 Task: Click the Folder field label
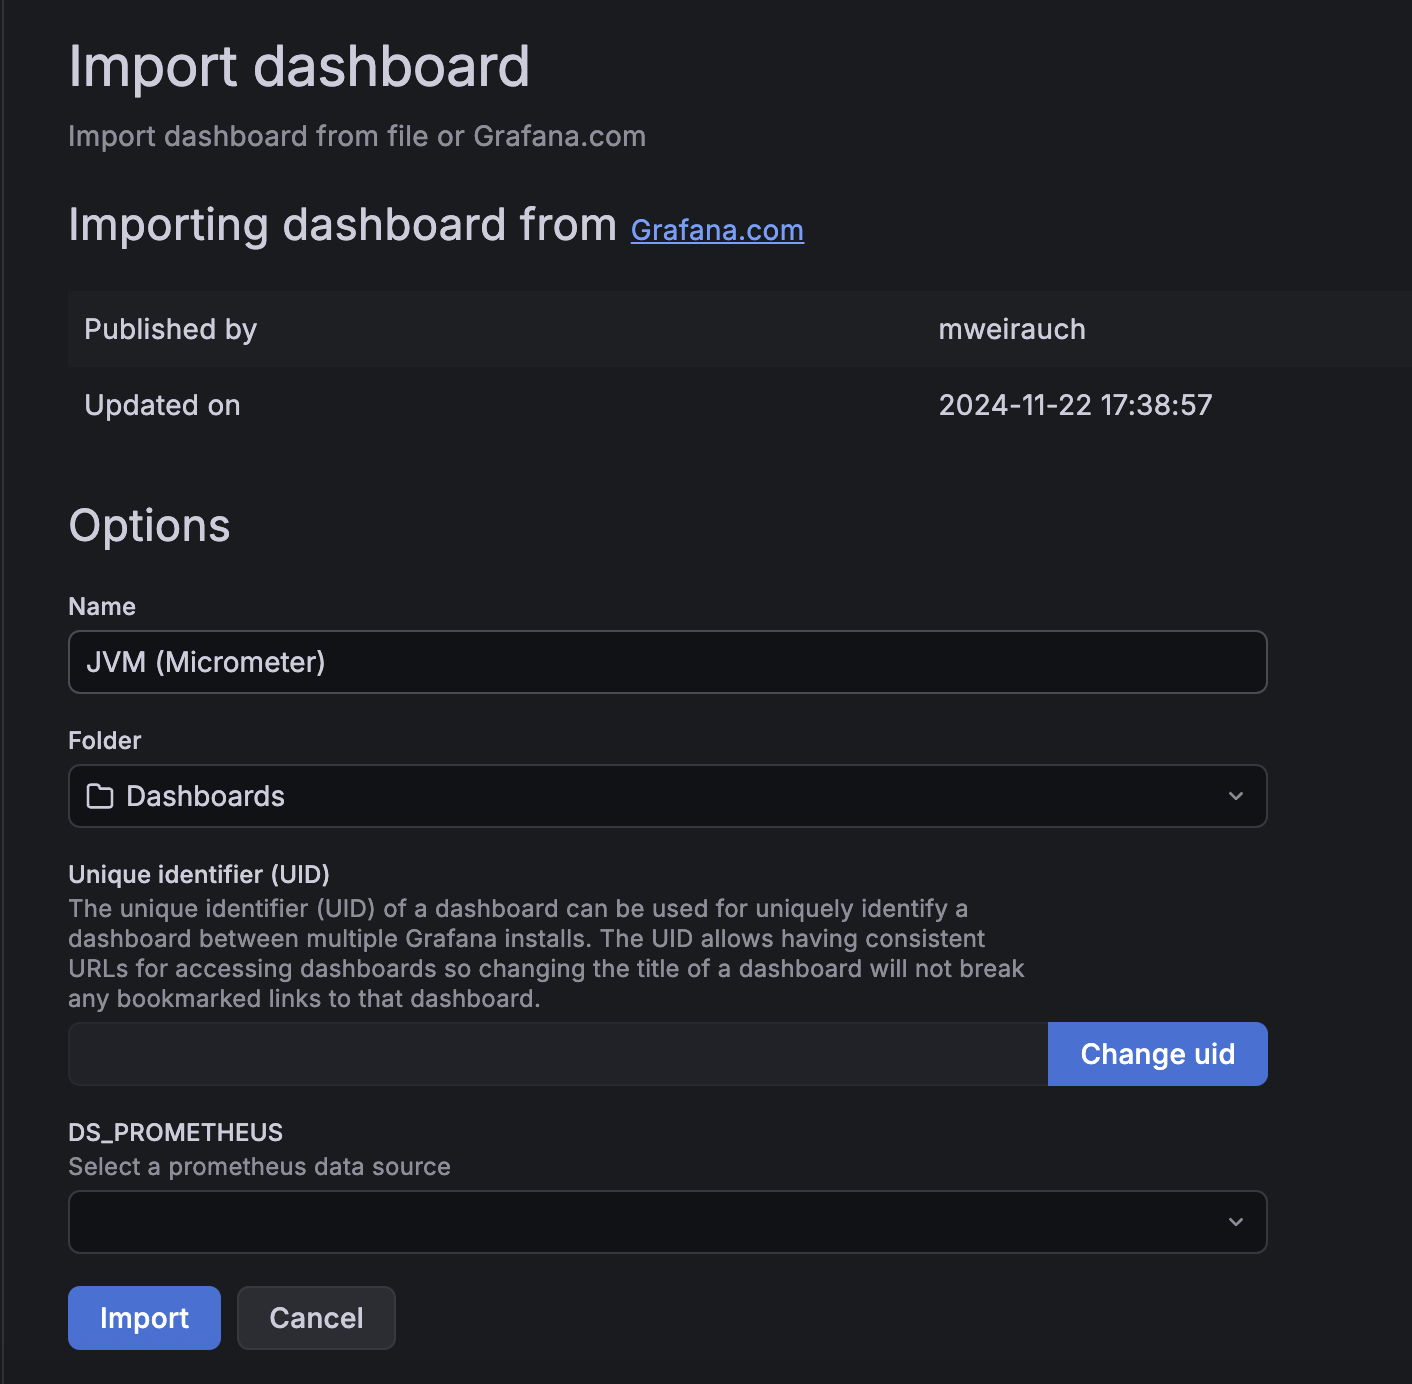tap(104, 740)
